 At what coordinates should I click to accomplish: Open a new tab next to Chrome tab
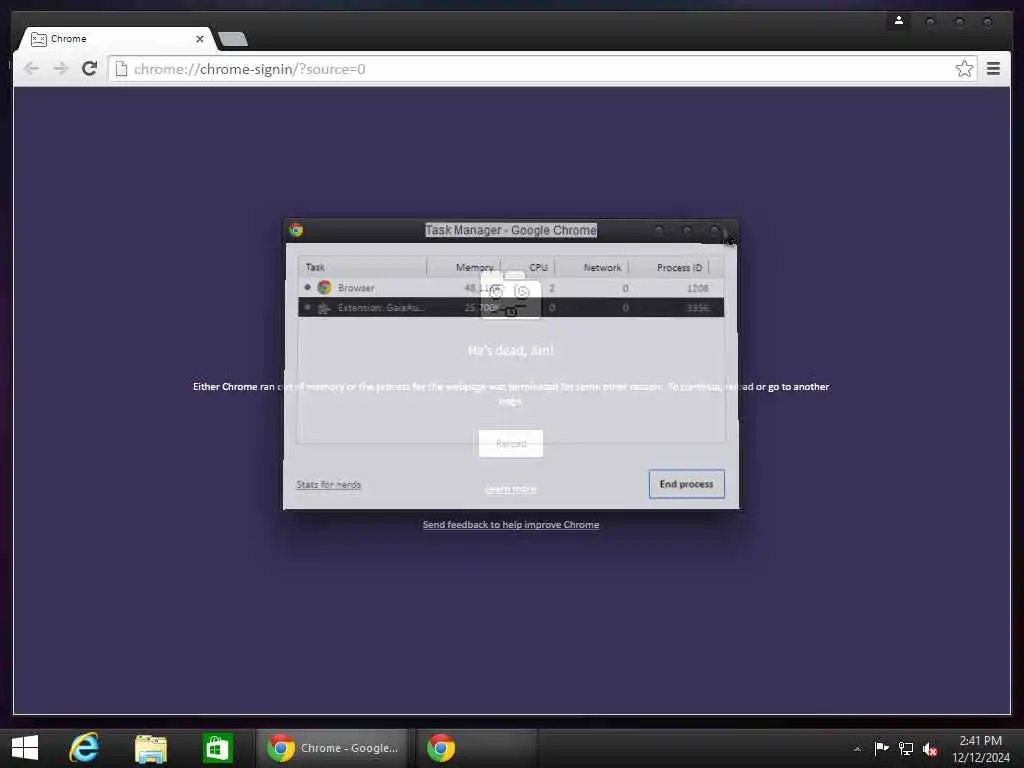tap(232, 39)
